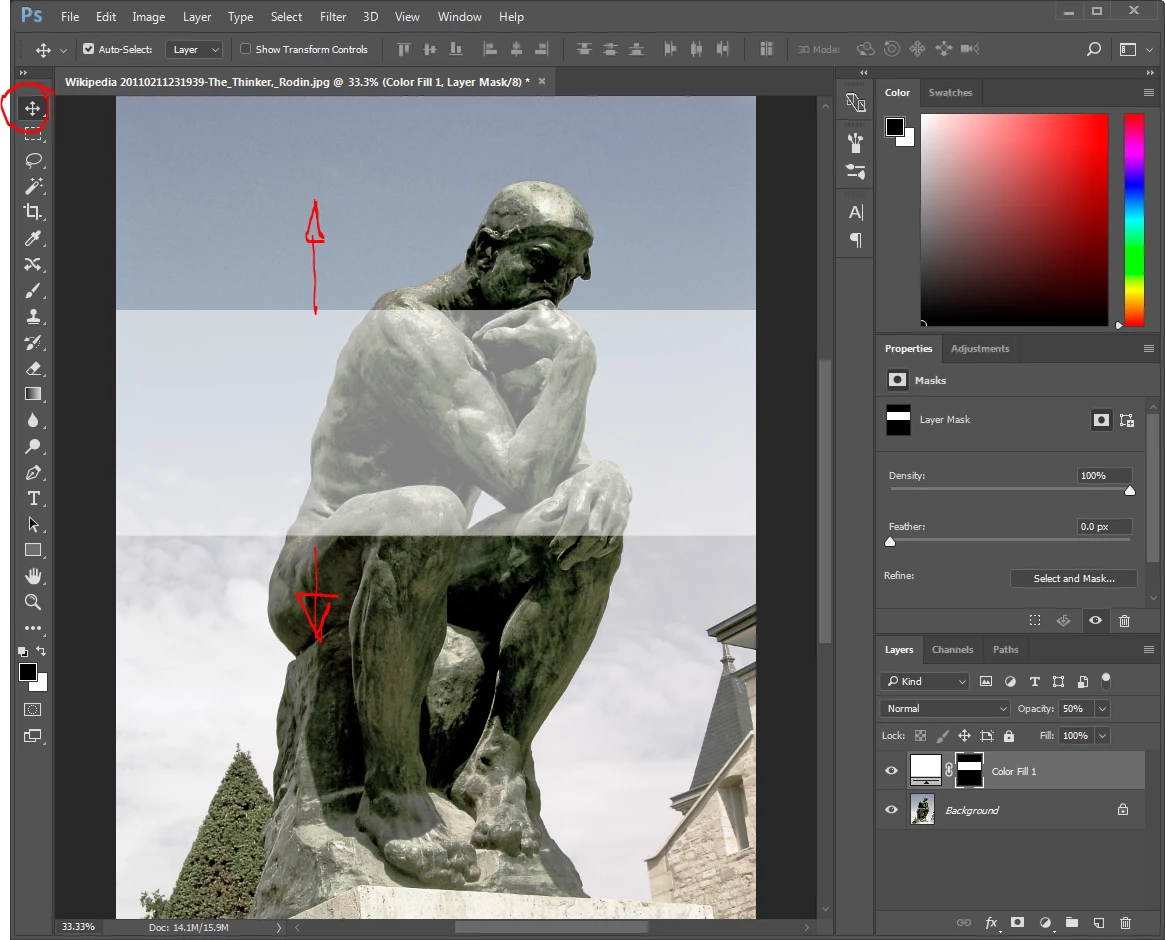The width and height of the screenshot is (1165, 940).
Task: Click the zoom percentage field in status bar
Action: pyautogui.click(x=78, y=927)
